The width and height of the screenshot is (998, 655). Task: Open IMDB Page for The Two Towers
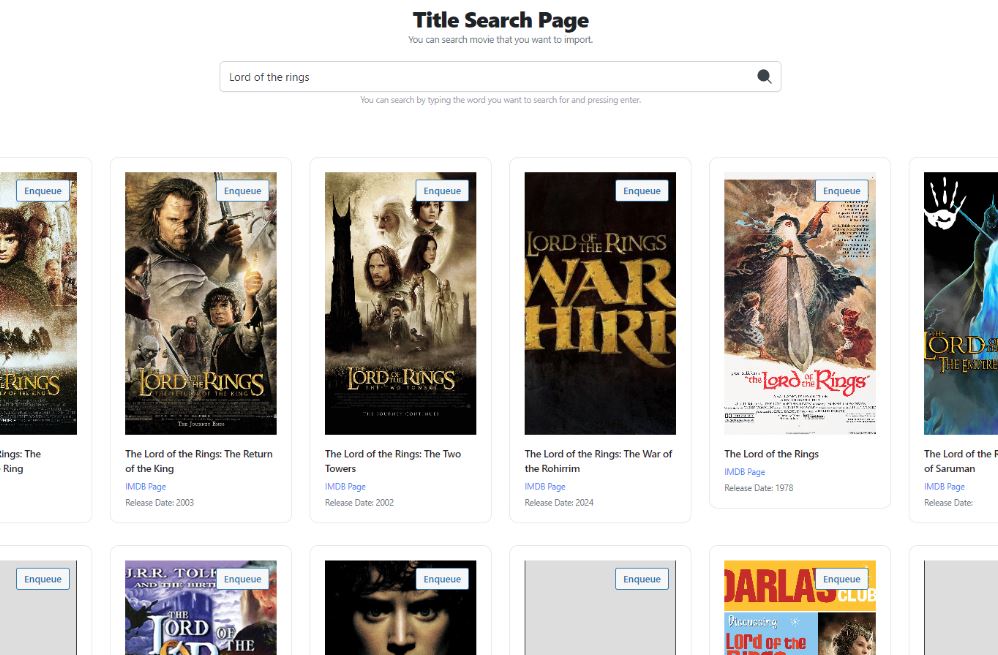pyautogui.click(x=345, y=486)
